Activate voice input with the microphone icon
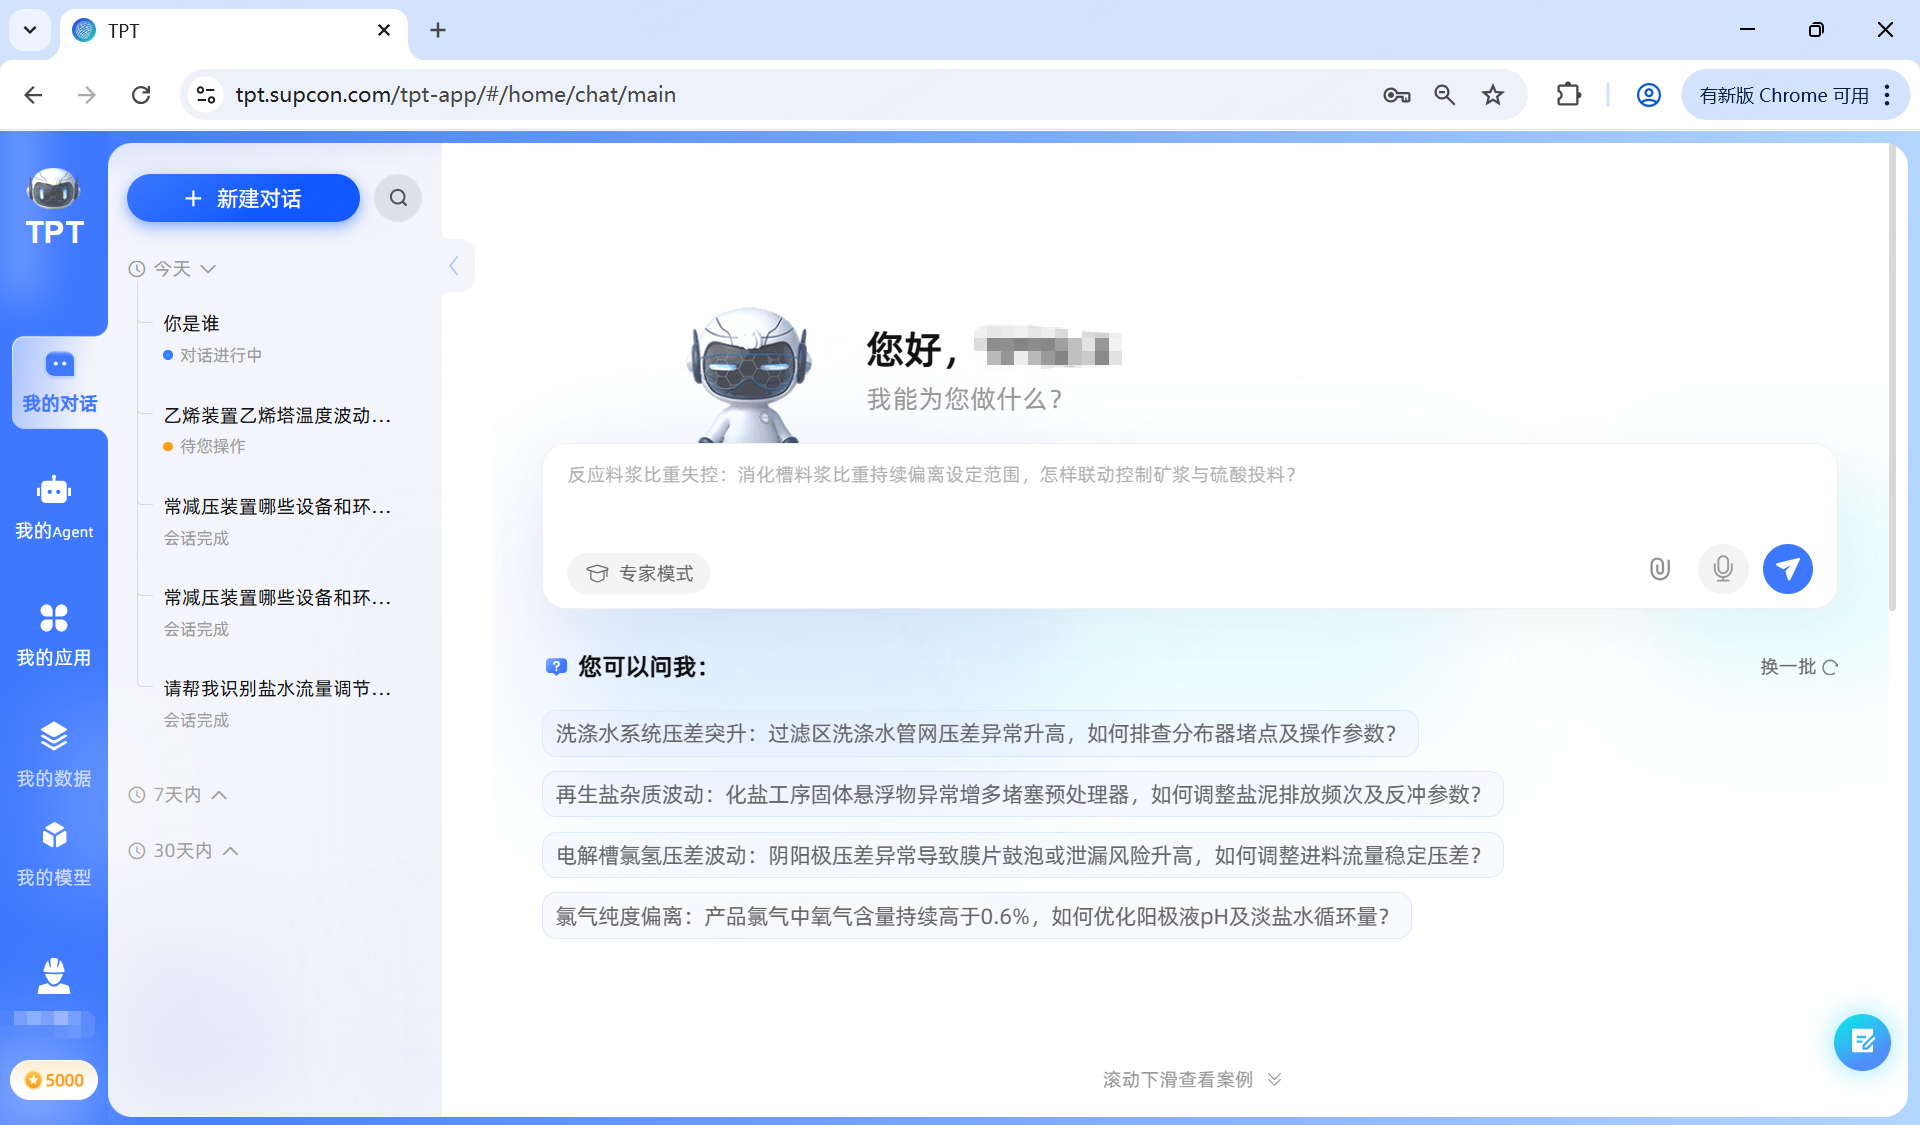1920x1125 pixels. 1723,569
